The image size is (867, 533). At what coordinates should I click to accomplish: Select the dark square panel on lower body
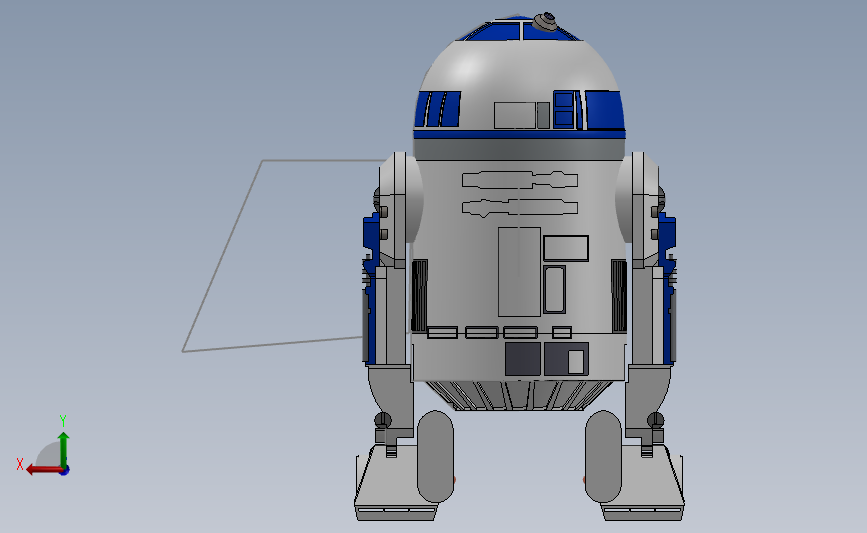point(523,359)
